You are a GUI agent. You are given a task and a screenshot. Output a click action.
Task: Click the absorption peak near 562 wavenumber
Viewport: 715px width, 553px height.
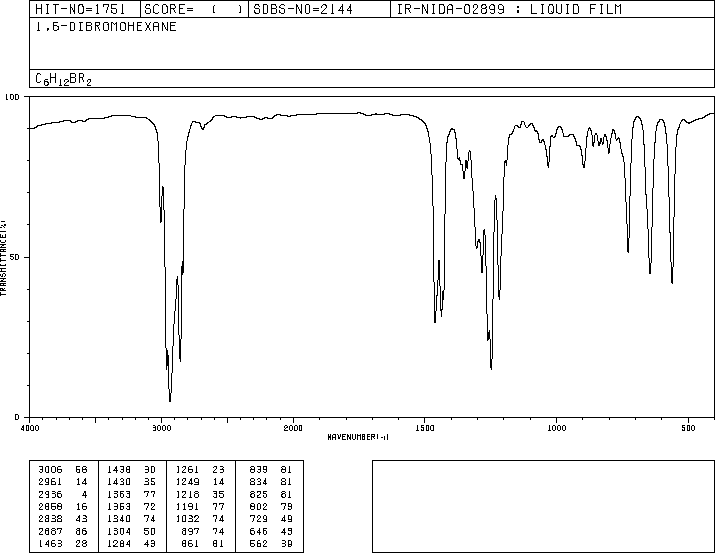click(672, 282)
